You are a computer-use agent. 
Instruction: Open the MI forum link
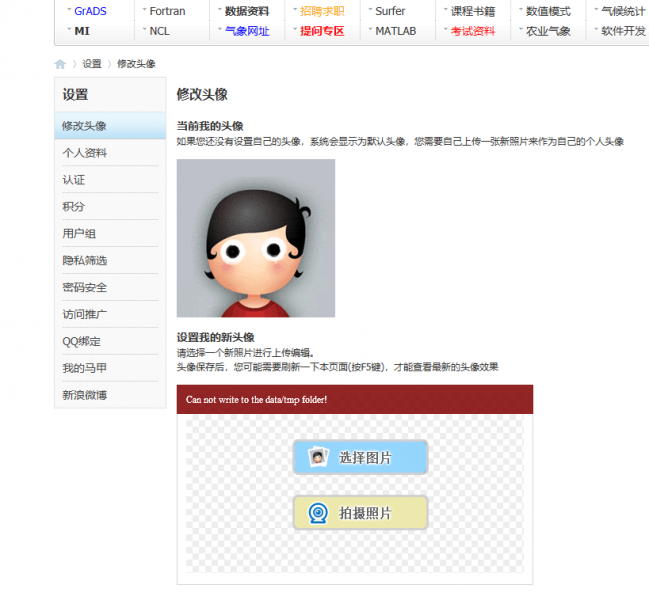(82, 31)
